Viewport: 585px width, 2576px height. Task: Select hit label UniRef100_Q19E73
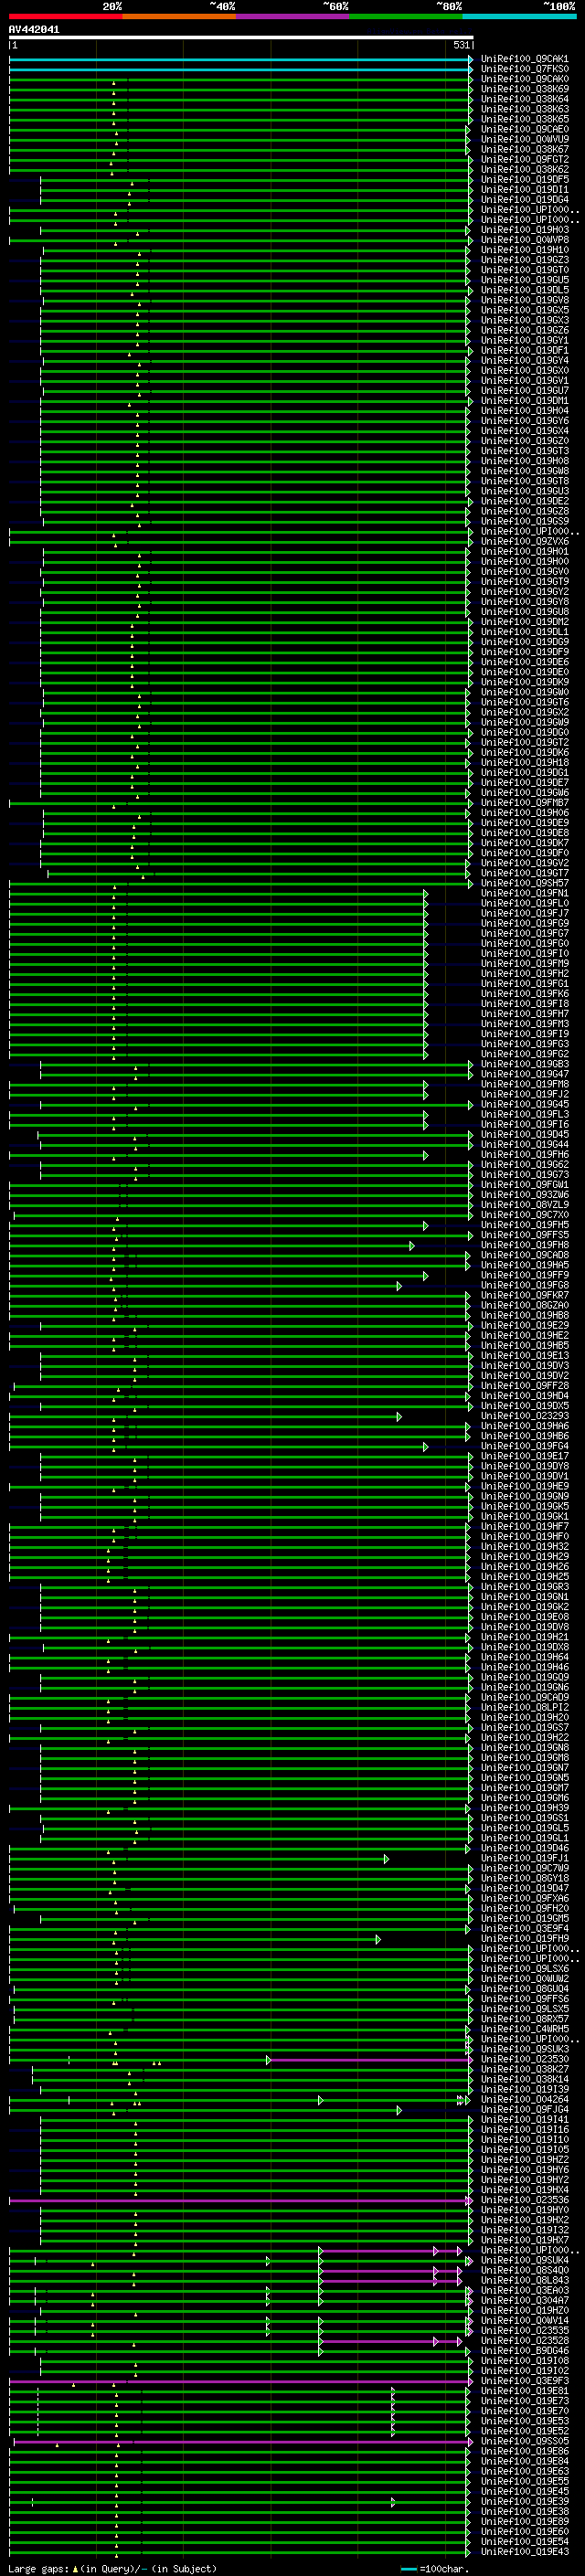click(x=525, y=2402)
